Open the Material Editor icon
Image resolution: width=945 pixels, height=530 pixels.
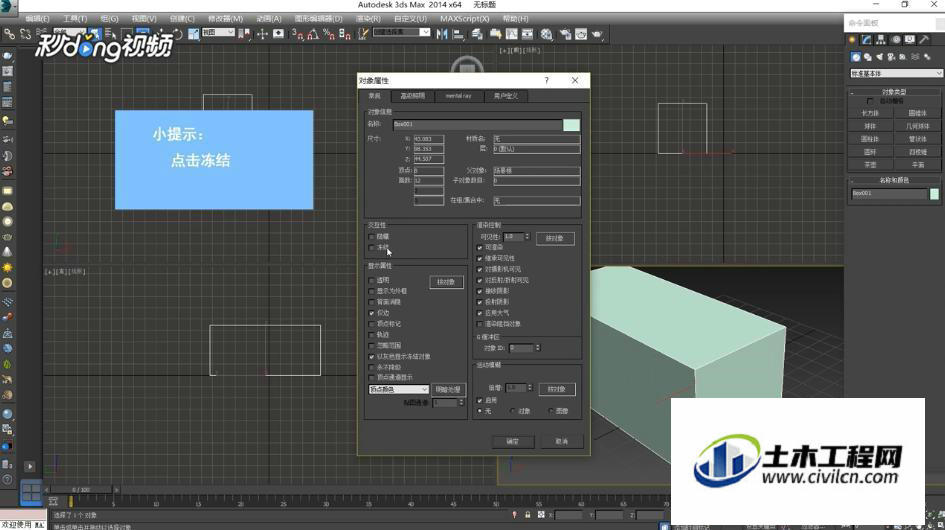coord(547,34)
